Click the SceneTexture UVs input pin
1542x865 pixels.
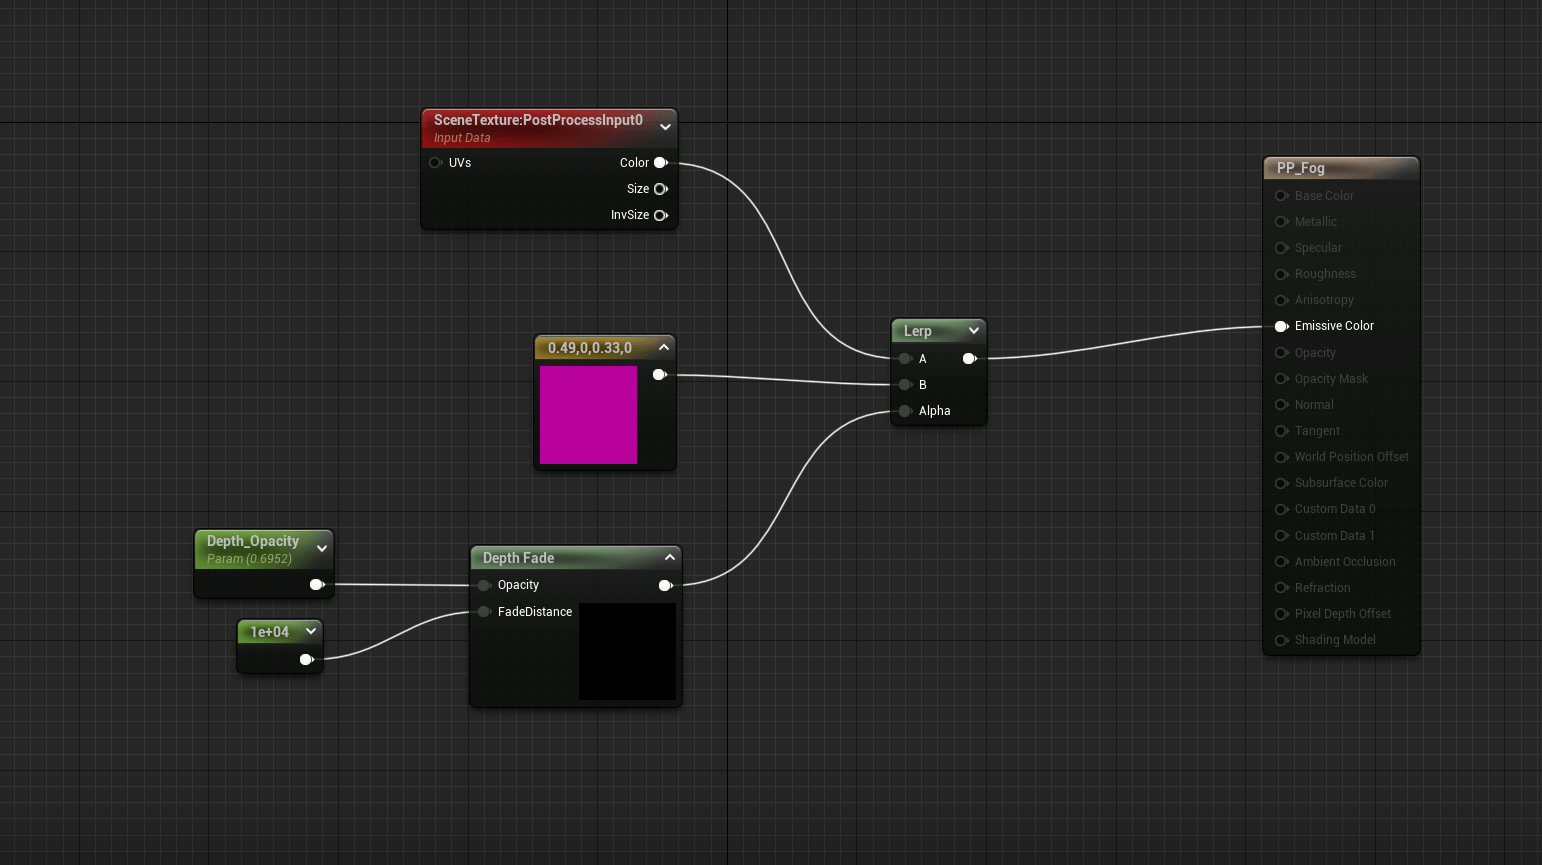pyautogui.click(x=435, y=163)
